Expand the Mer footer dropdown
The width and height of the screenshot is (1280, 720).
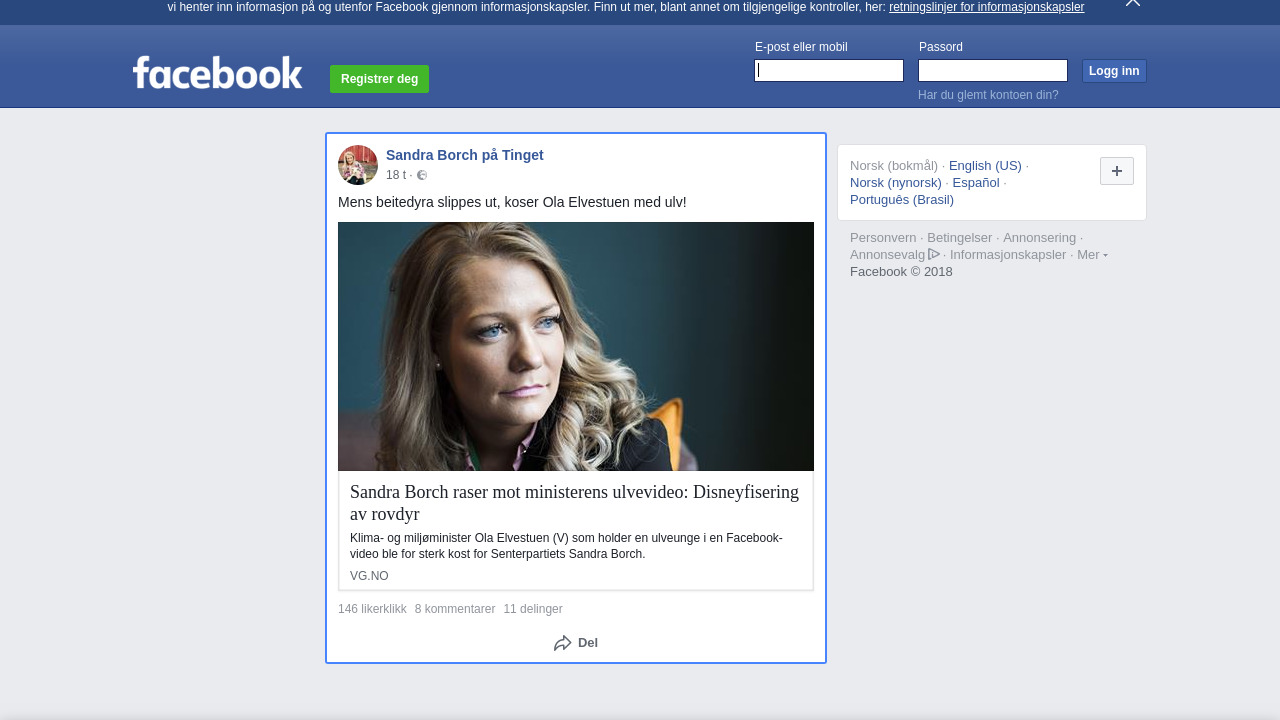(x=1092, y=255)
